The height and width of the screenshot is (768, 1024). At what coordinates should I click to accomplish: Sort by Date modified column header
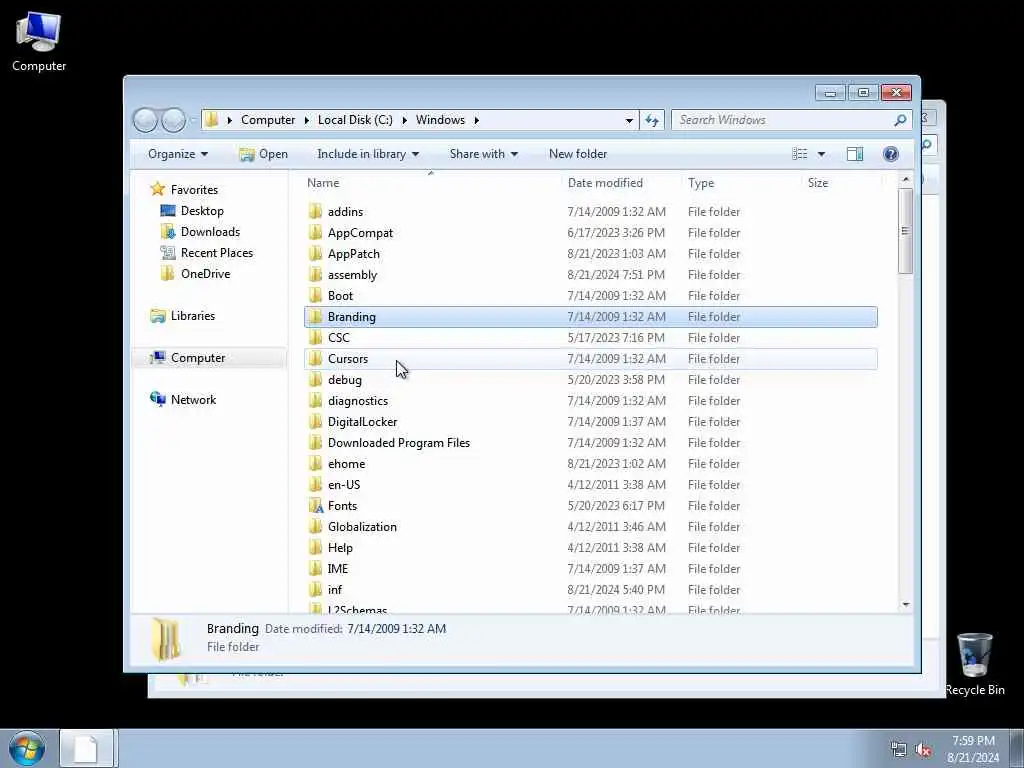click(622, 183)
